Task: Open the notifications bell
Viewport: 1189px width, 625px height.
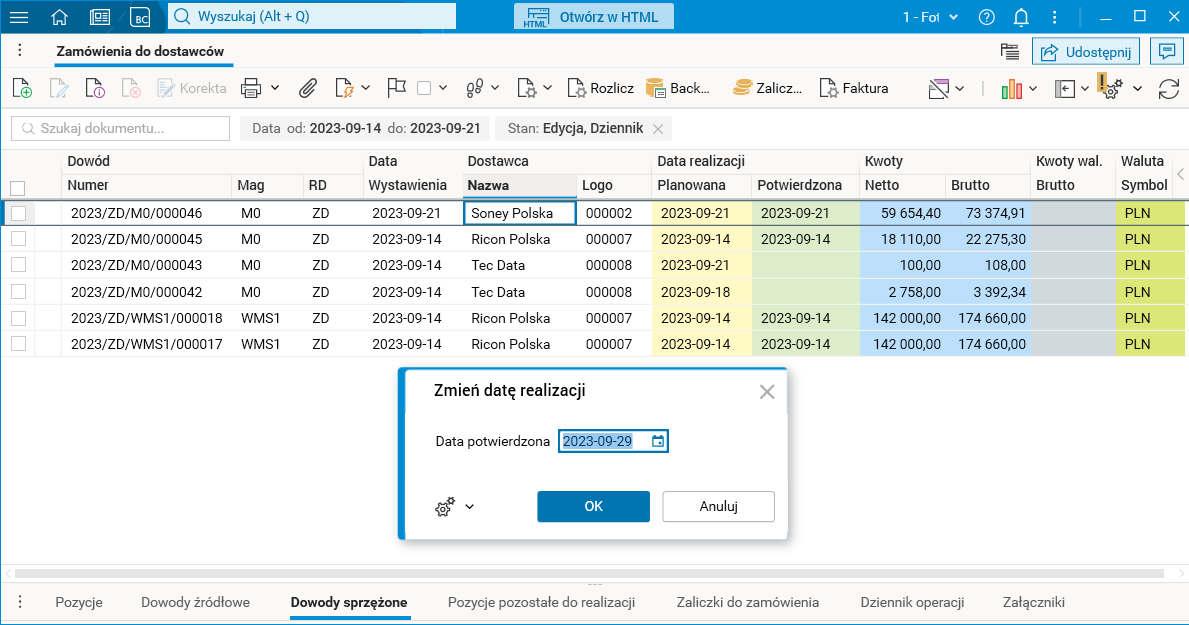Action: [x=1021, y=17]
